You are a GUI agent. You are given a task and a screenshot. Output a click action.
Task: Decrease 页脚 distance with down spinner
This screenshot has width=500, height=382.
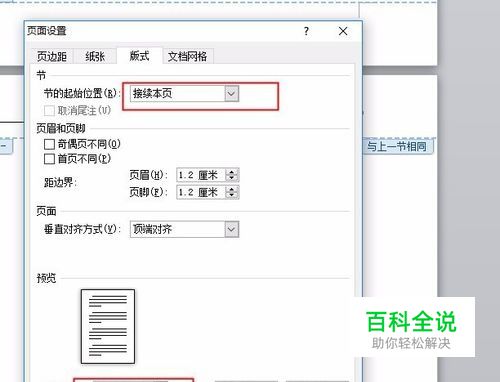point(232,196)
